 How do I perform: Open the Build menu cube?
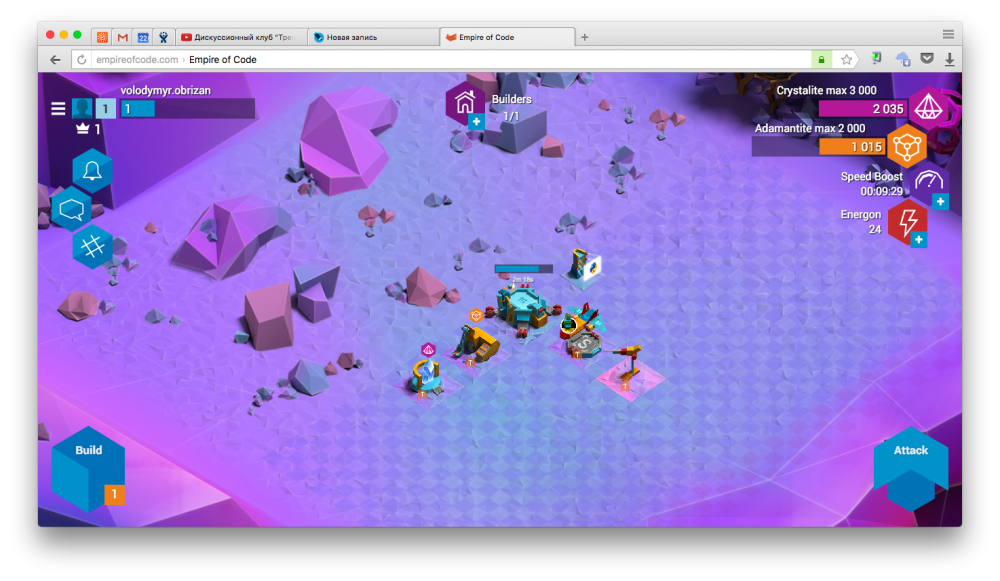tap(88, 469)
